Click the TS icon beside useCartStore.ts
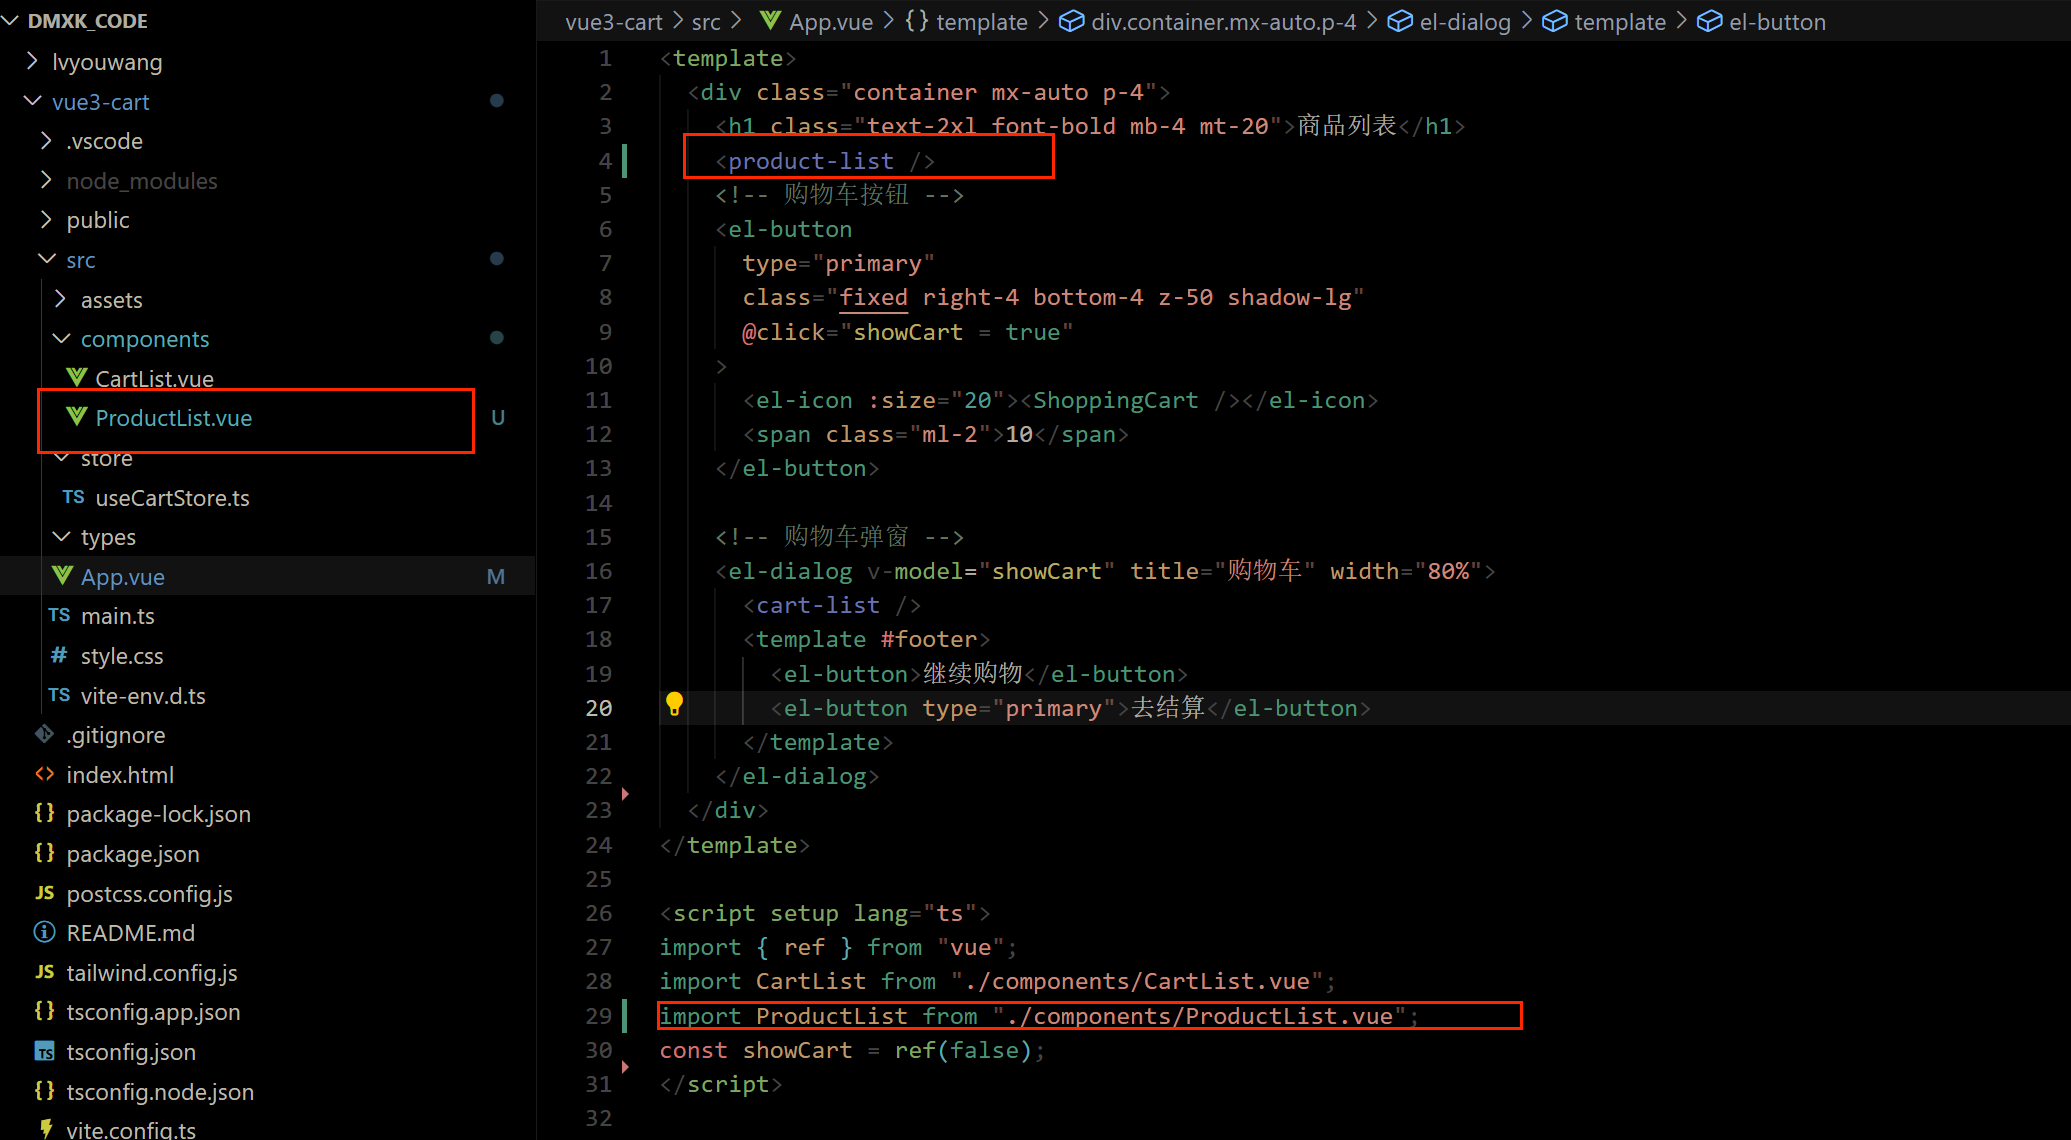The height and width of the screenshot is (1140, 2071). [73, 497]
